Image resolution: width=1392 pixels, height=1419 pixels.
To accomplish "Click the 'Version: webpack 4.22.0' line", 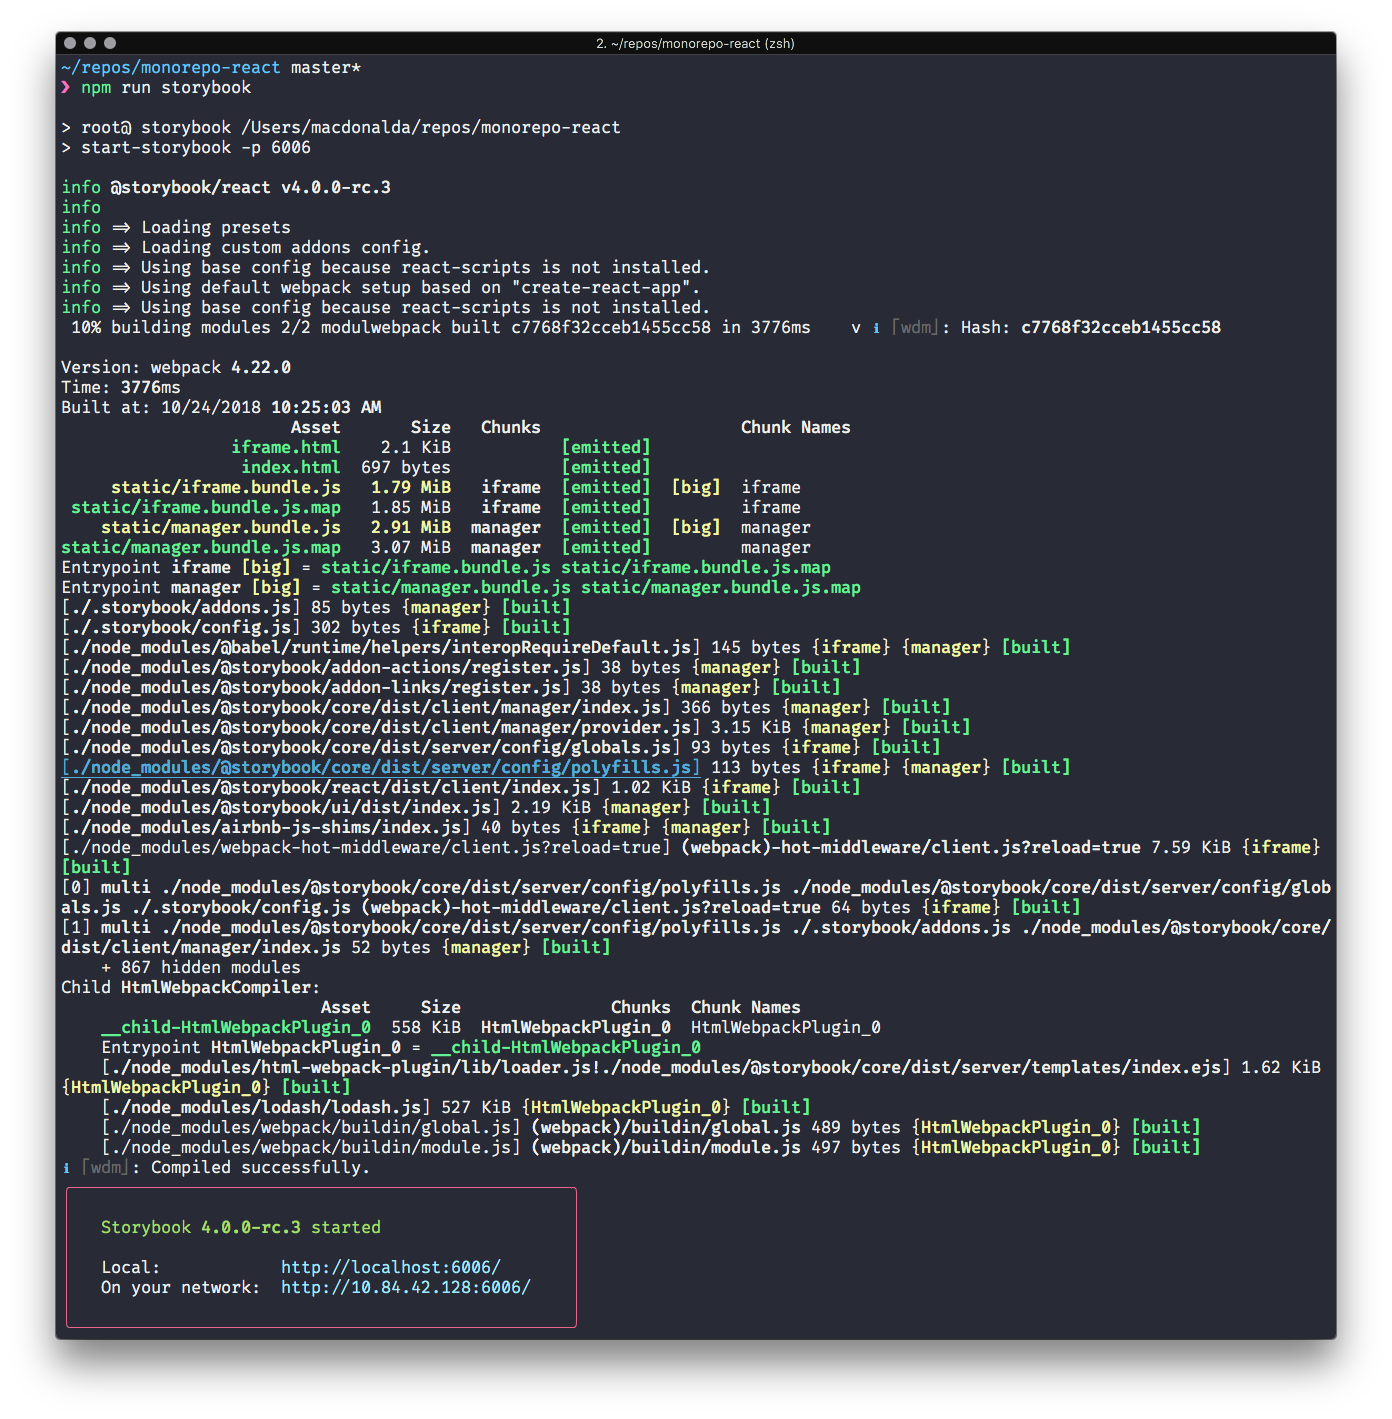I will 176,367.
